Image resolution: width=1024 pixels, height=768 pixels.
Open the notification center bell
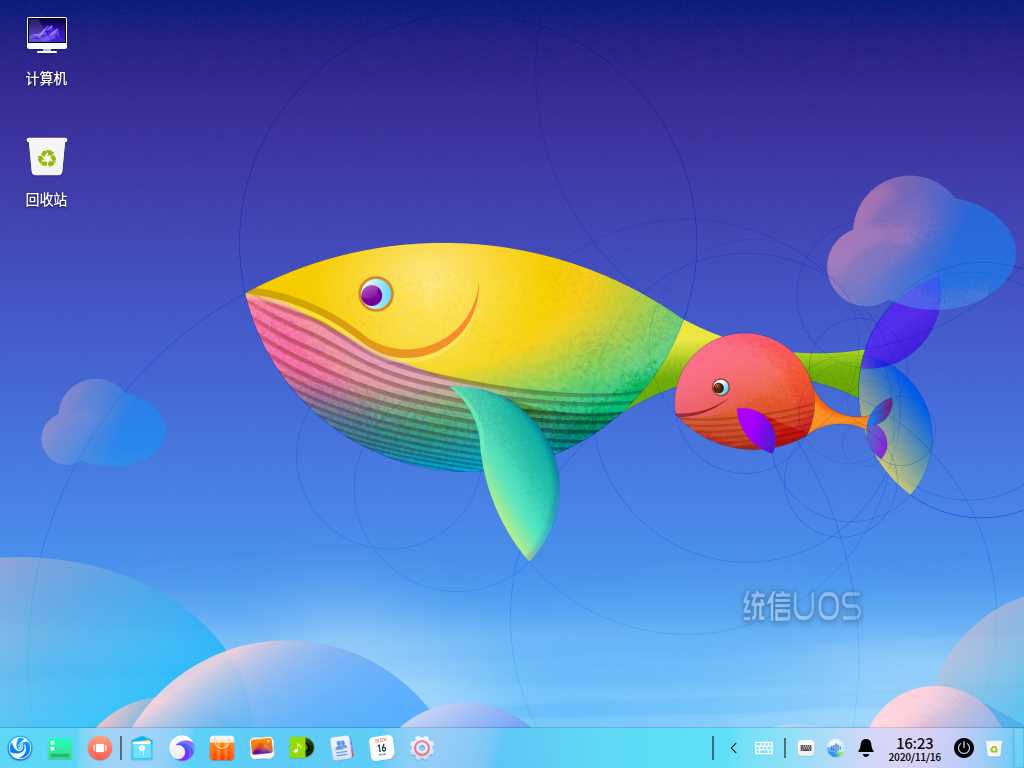click(x=866, y=748)
